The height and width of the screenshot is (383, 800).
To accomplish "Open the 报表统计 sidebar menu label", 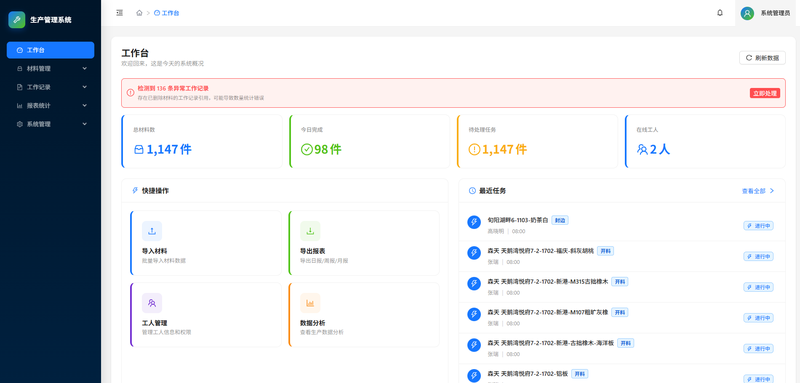I will point(39,106).
